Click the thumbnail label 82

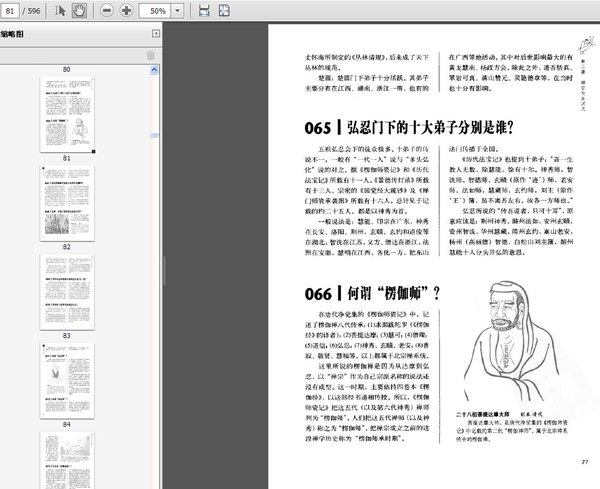pos(67,247)
